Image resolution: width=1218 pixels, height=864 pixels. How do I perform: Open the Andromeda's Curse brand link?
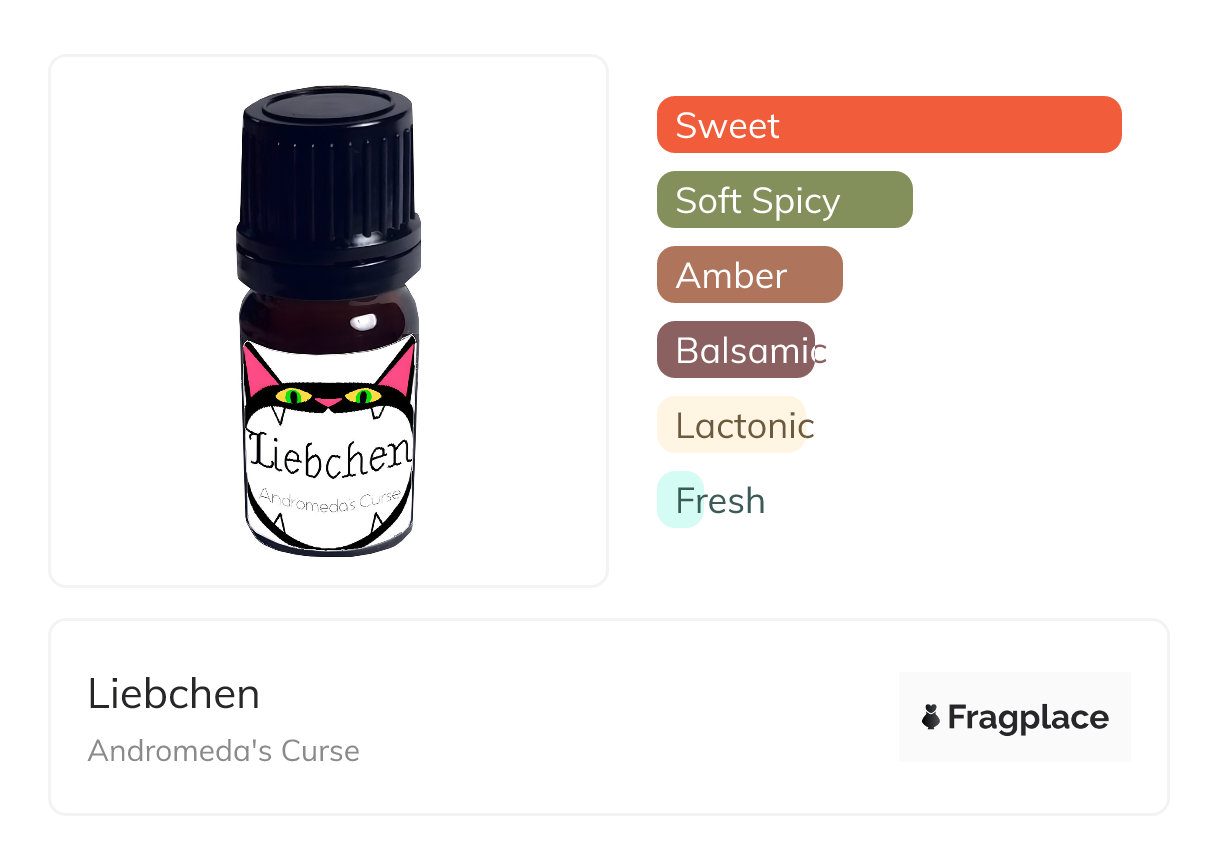click(x=224, y=751)
